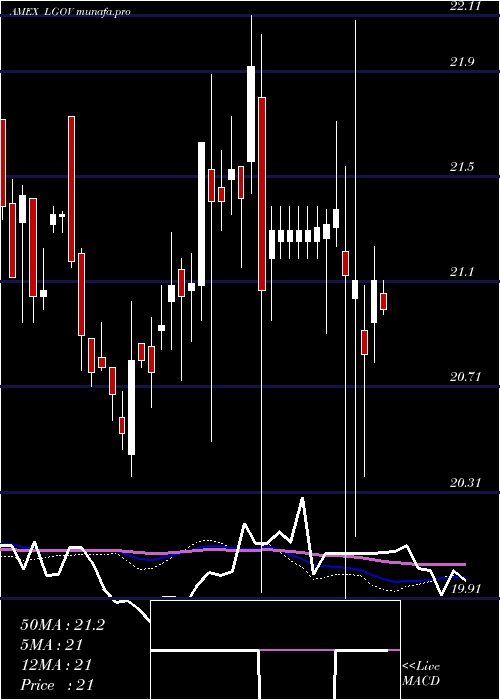Viewport: 500px width, 700px height.
Task: Click the '<<Live MACD' label
Action: coord(421,674)
